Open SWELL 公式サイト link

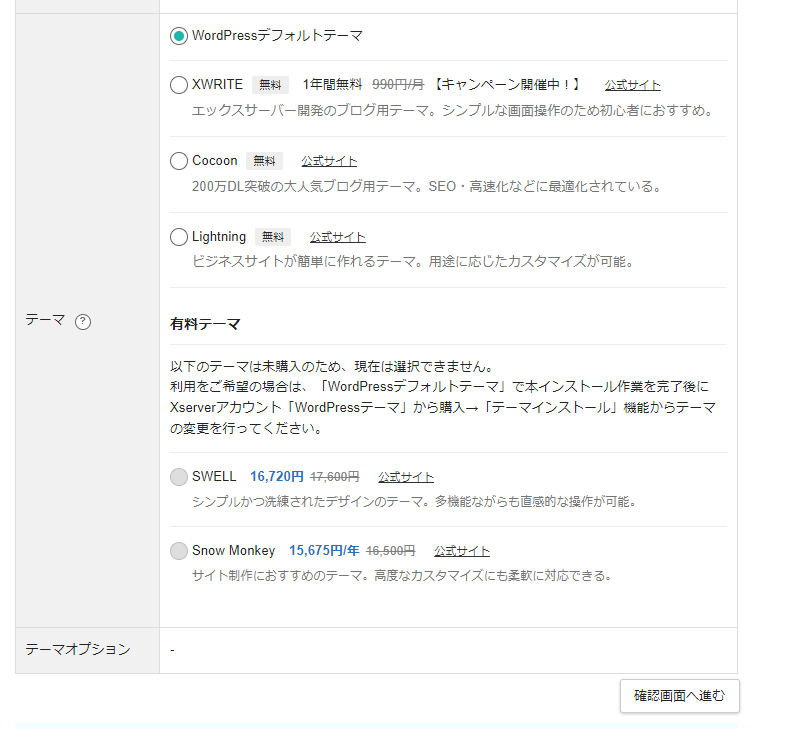pos(406,477)
